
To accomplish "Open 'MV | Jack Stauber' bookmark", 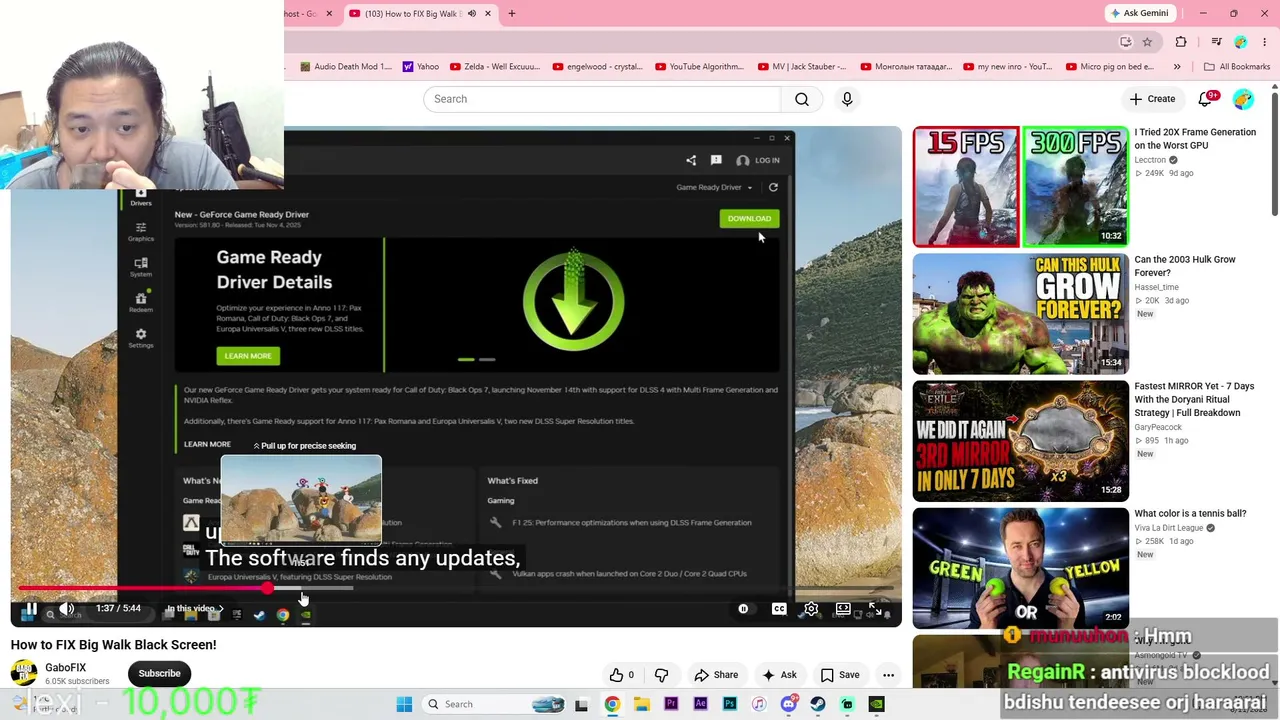I will tap(802, 67).
